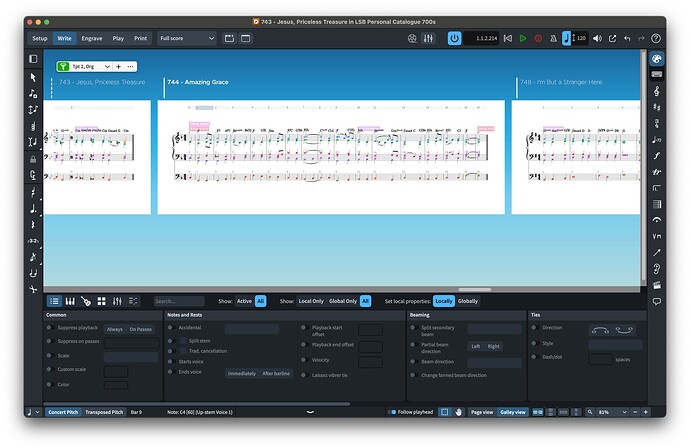Screen dimensions: 690x448
Task: Select the Write mode tab
Action: click(x=64, y=38)
